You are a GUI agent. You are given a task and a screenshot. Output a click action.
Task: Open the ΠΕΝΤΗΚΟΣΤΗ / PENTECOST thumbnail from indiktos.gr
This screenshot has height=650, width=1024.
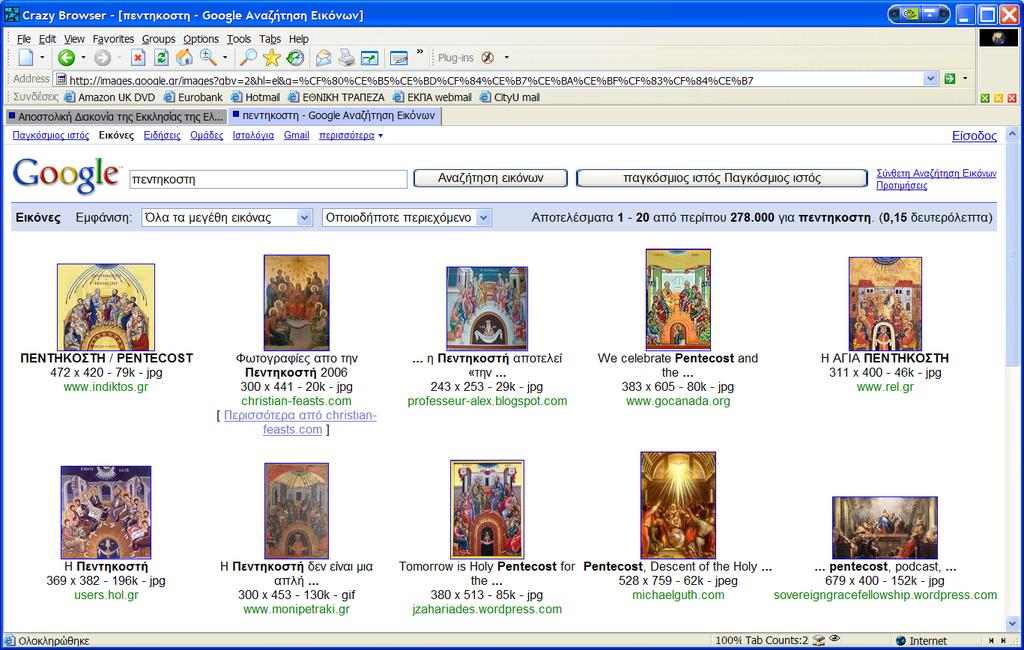pyautogui.click(x=106, y=307)
